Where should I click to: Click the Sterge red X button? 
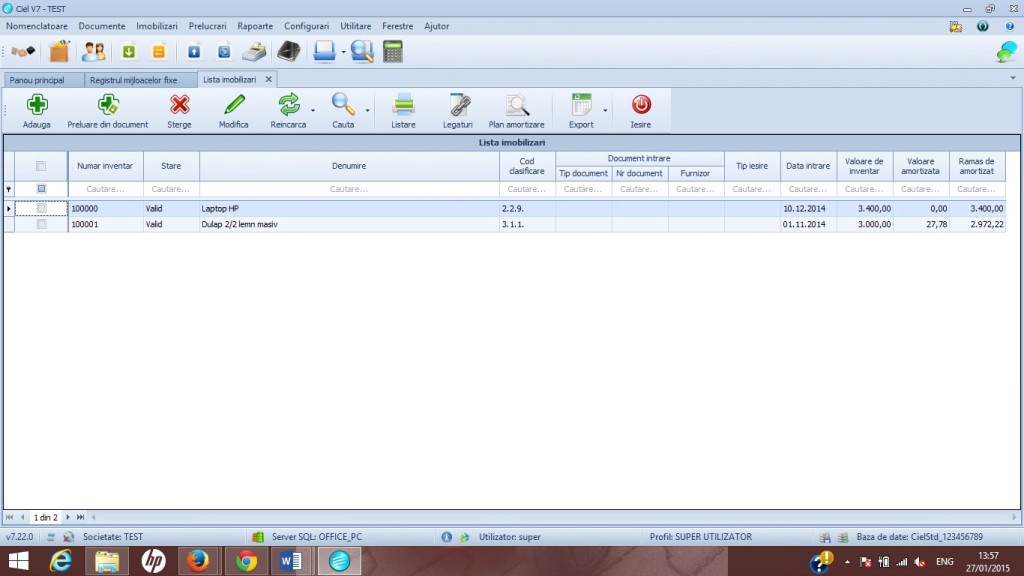pos(179,111)
